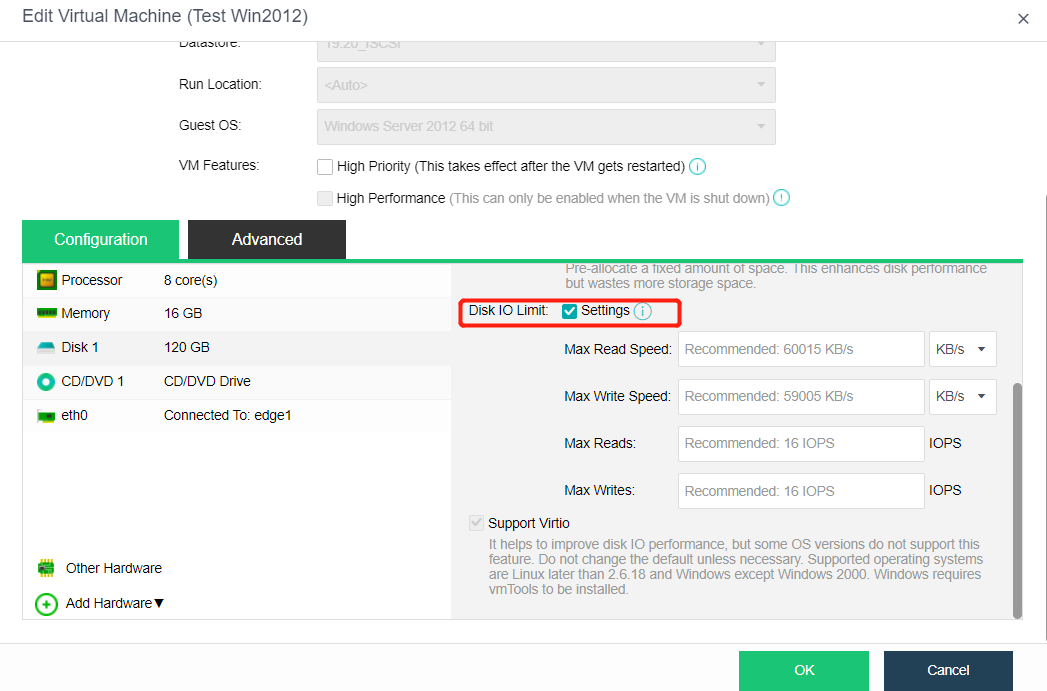Image resolution: width=1047 pixels, height=691 pixels.
Task: Select the eth0 network adapter icon
Action: click(x=46, y=416)
